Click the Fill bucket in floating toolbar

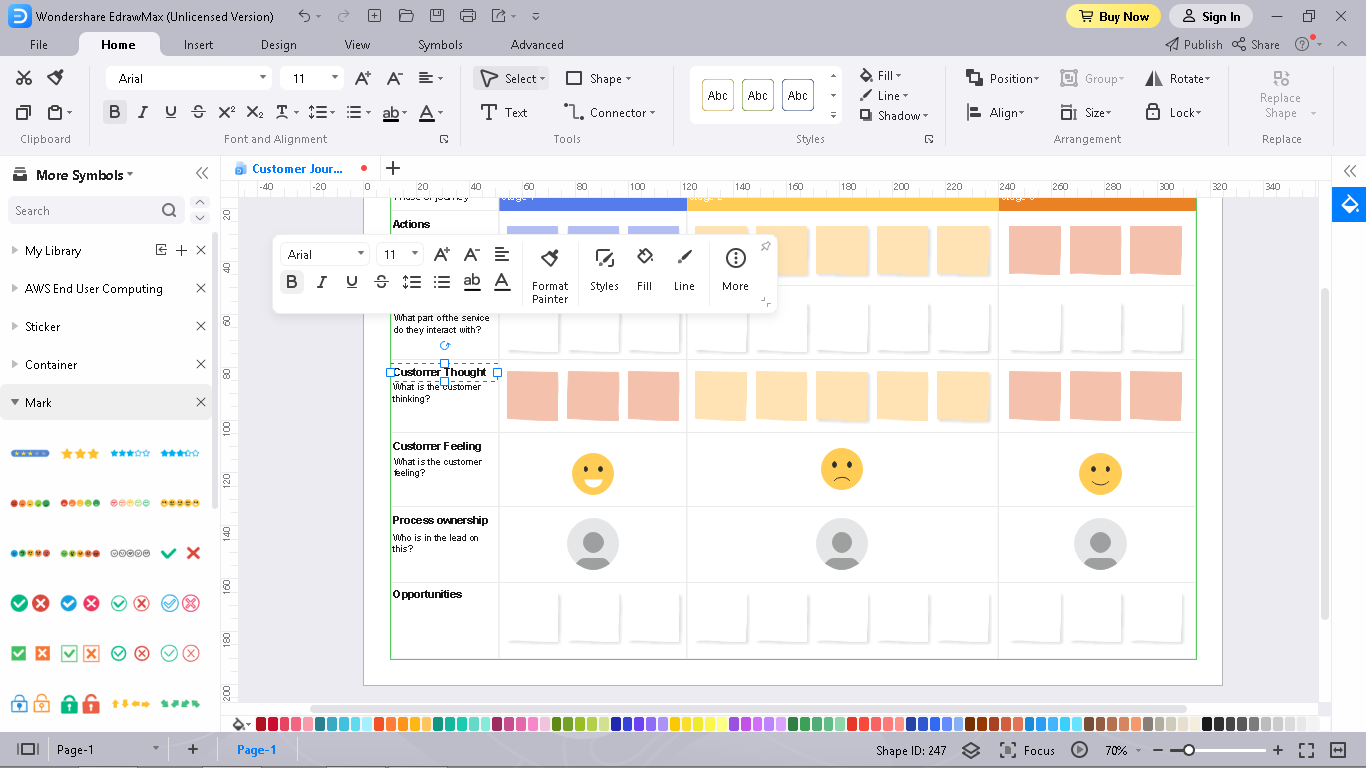tap(645, 270)
